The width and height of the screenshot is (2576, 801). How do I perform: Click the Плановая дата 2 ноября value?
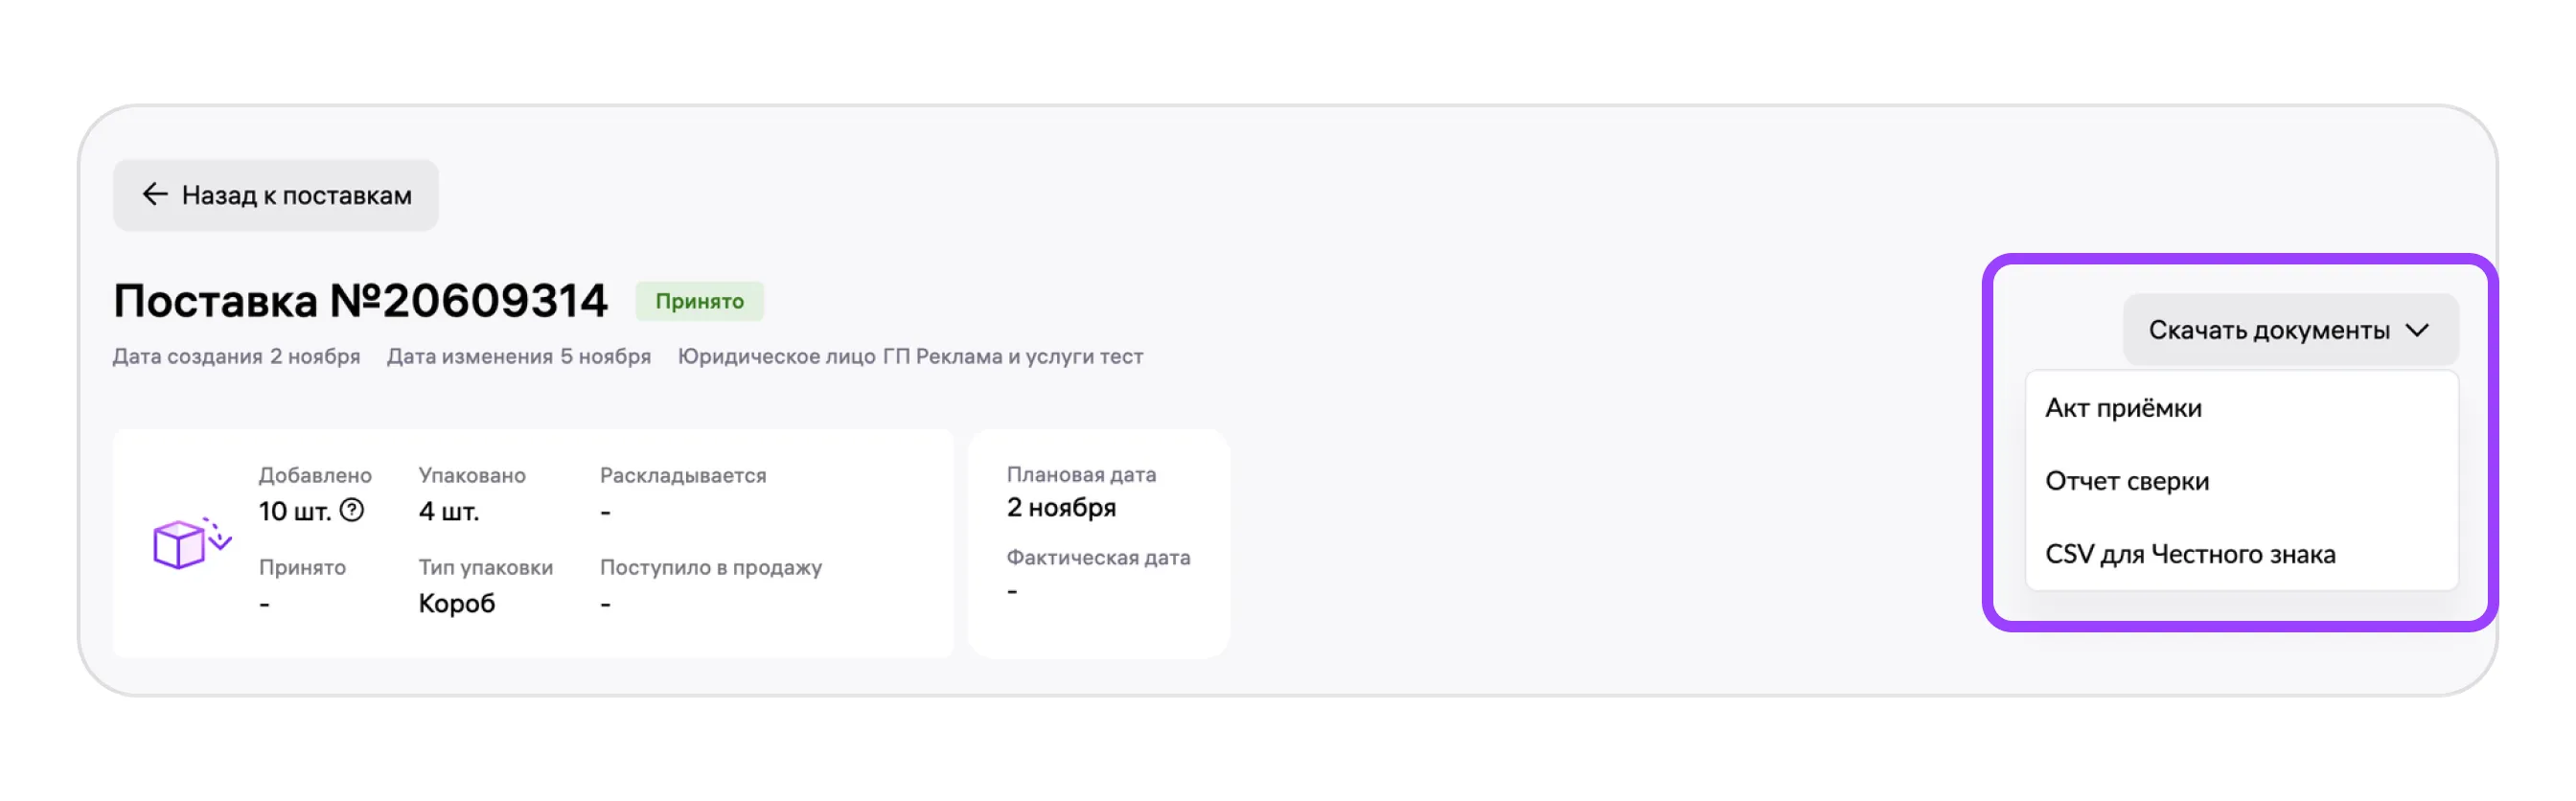[x=1060, y=508]
